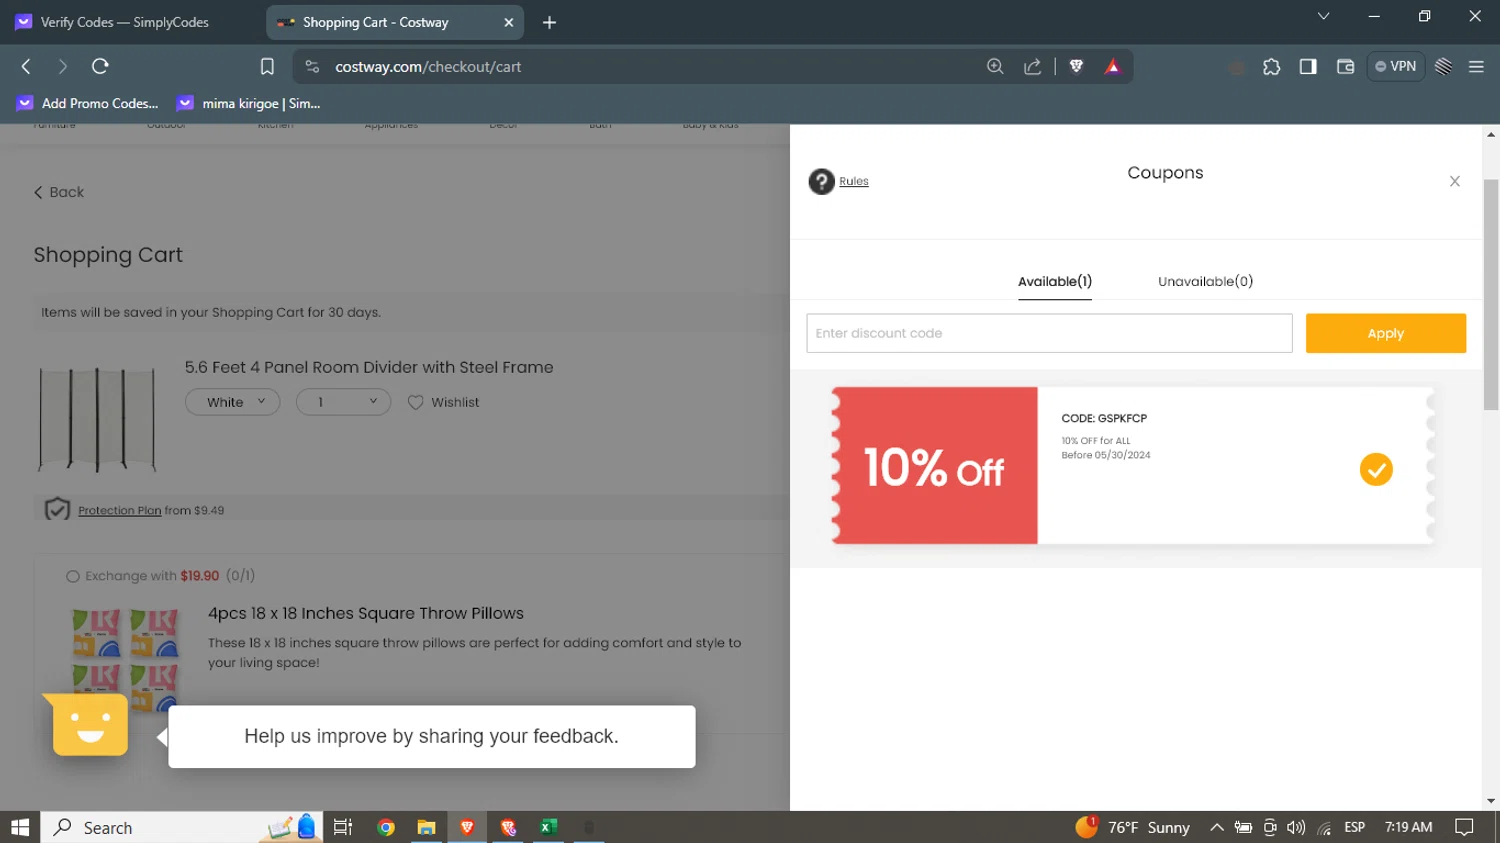Screen dimensions: 1500x843
Task: Open 5.6 Feet 4 Panel Room Divider title
Action: (369, 367)
